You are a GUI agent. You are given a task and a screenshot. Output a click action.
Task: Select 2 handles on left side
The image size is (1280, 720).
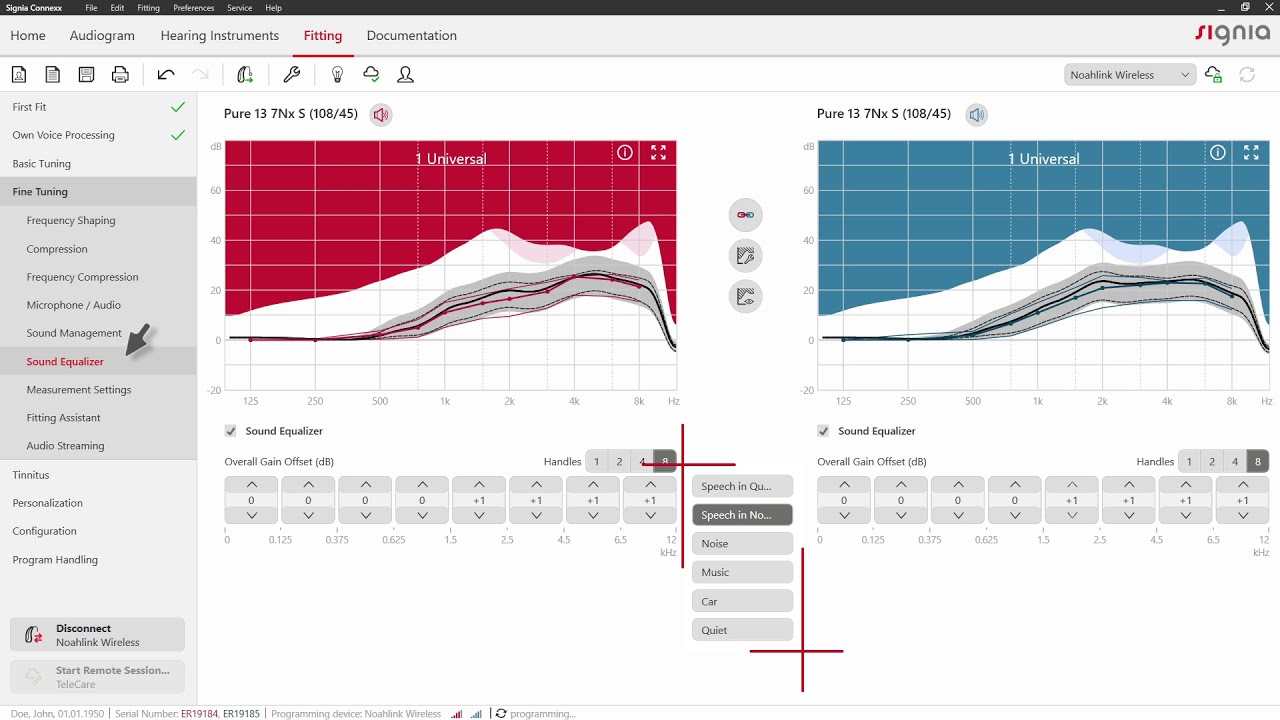click(619, 461)
